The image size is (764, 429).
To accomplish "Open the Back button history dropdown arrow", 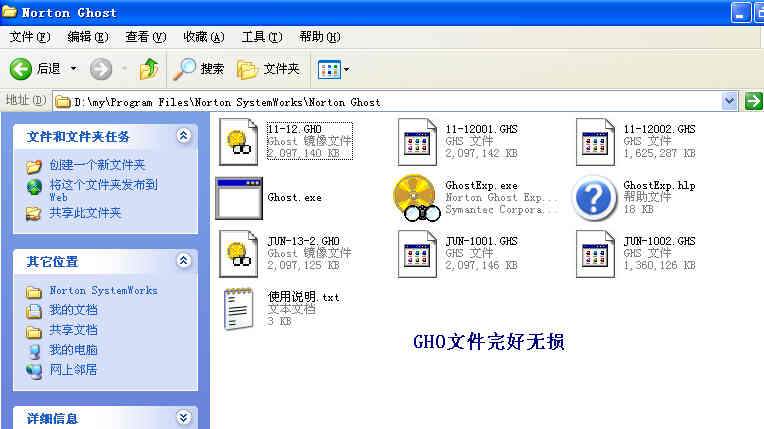I will point(74,69).
